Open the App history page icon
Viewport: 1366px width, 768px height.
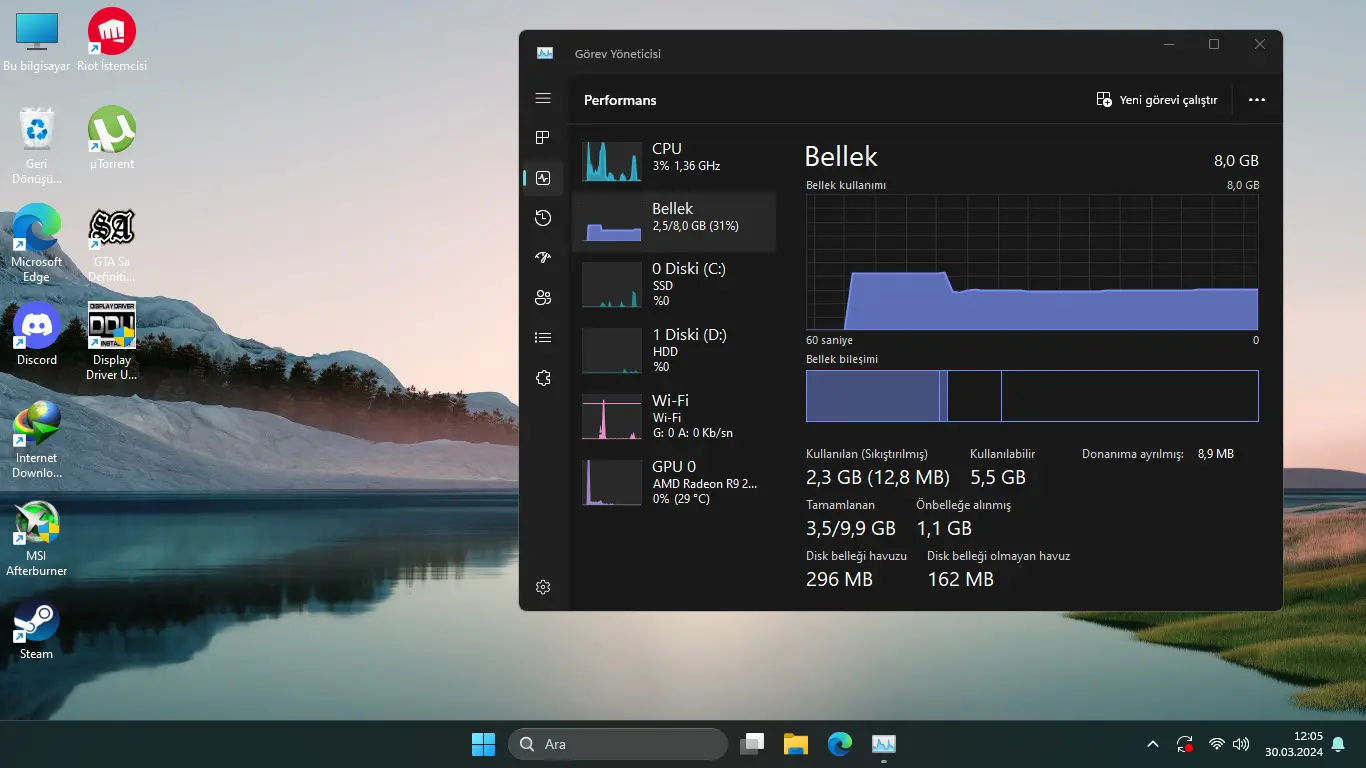(x=543, y=218)
